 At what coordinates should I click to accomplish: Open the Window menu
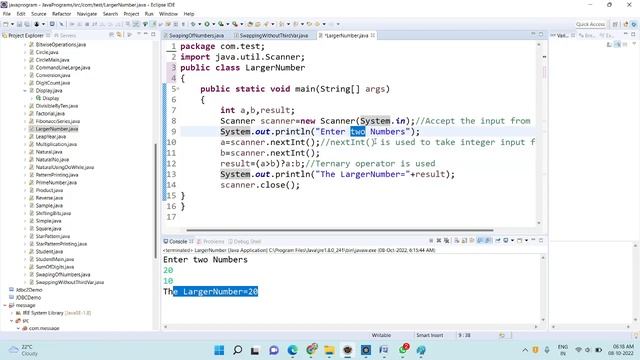pos(168,14)
